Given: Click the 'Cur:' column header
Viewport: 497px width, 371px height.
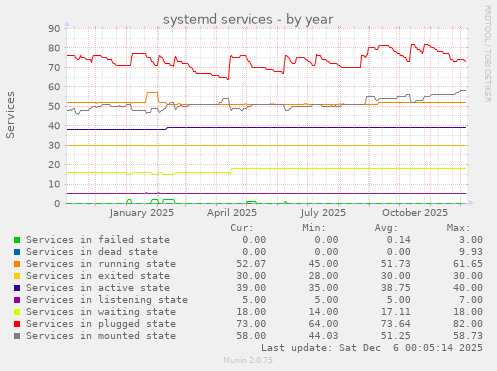Looking at the screenshot, I should pos(242,228).
